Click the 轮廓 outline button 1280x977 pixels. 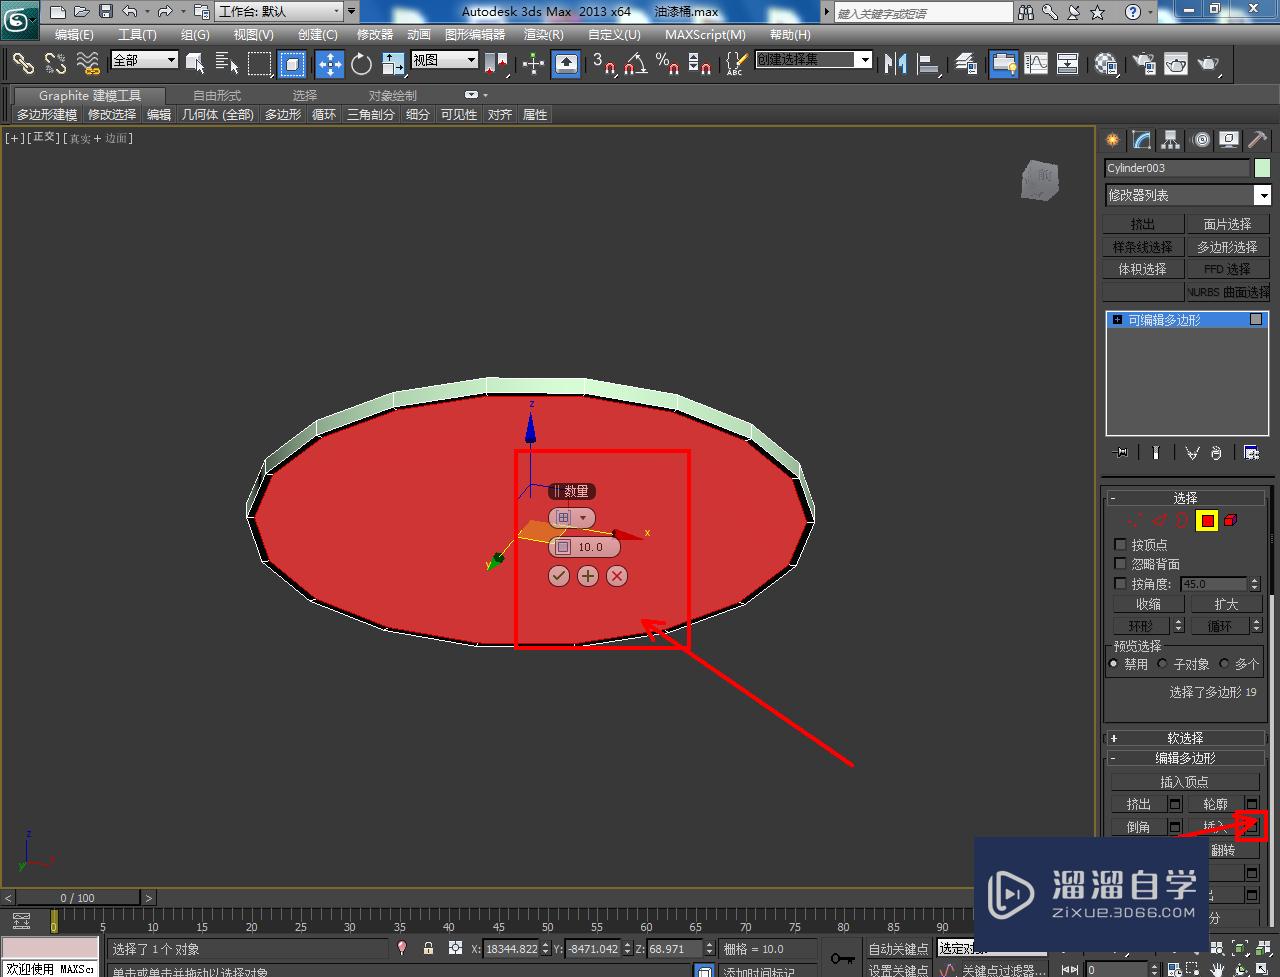tap(1215, 804)
